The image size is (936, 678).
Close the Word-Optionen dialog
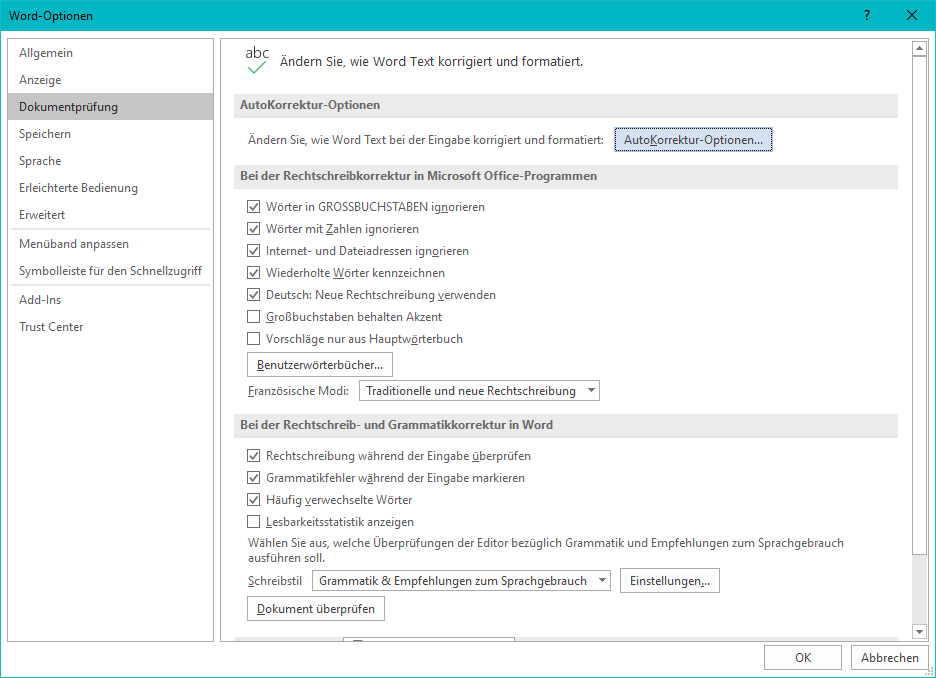point(912,16)
